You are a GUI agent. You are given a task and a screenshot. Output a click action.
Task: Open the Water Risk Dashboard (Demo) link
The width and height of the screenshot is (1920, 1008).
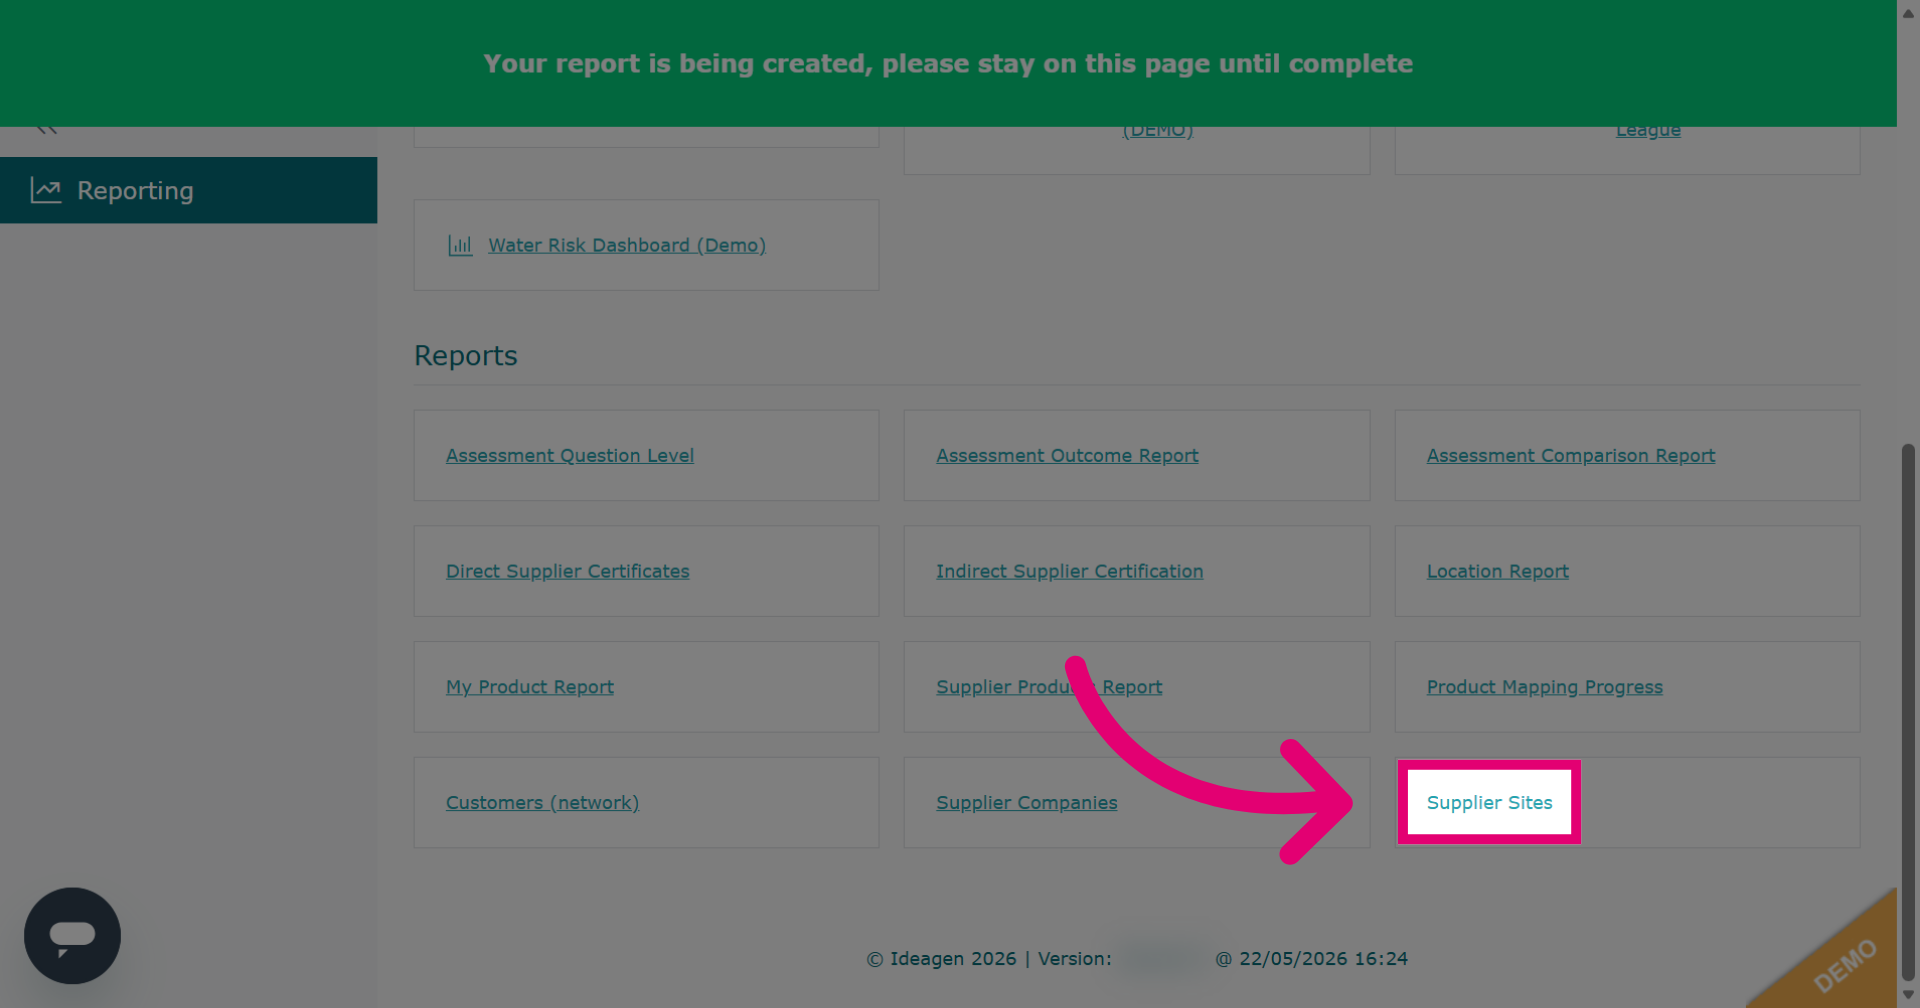[x=627, y=245]
